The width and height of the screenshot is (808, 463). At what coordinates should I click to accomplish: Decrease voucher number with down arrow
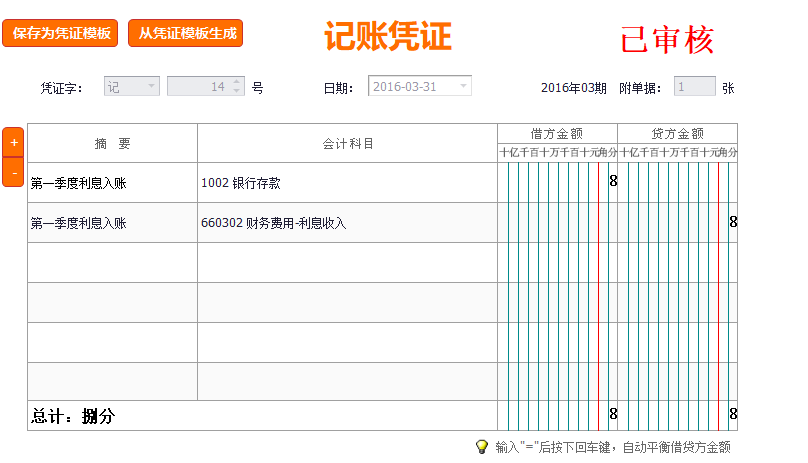tap(236, 91)
